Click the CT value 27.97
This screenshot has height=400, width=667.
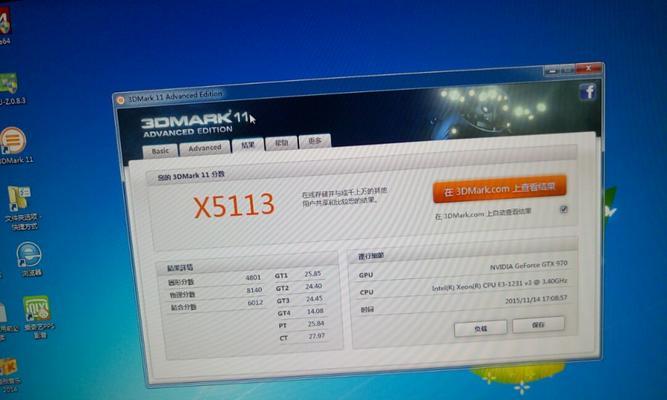[317, 336]
